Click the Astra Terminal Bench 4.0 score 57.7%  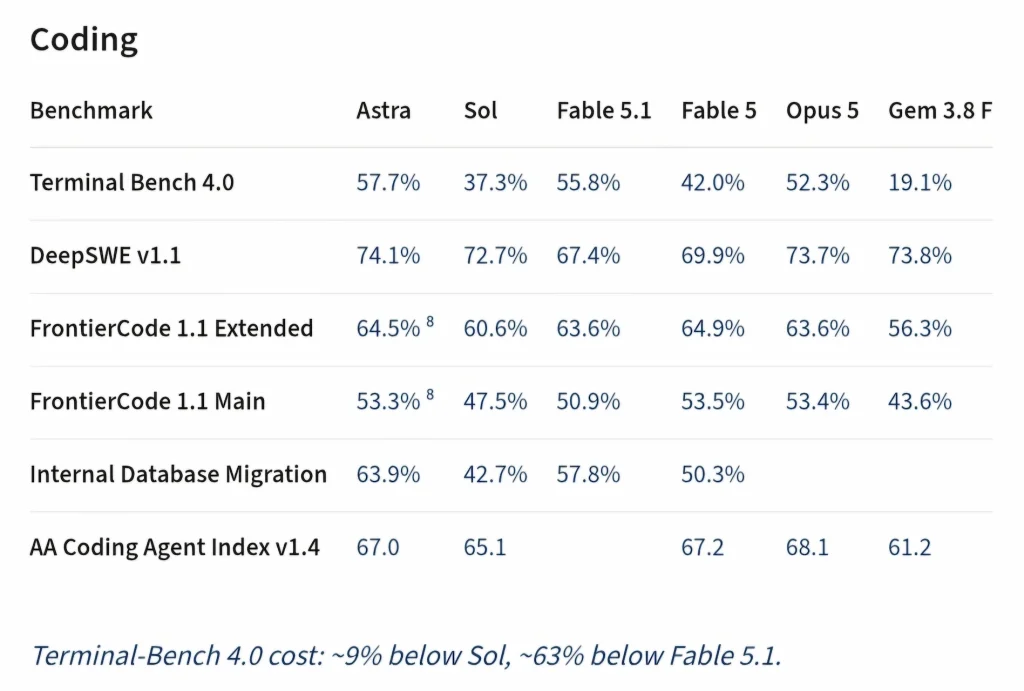tap(388, 182)
